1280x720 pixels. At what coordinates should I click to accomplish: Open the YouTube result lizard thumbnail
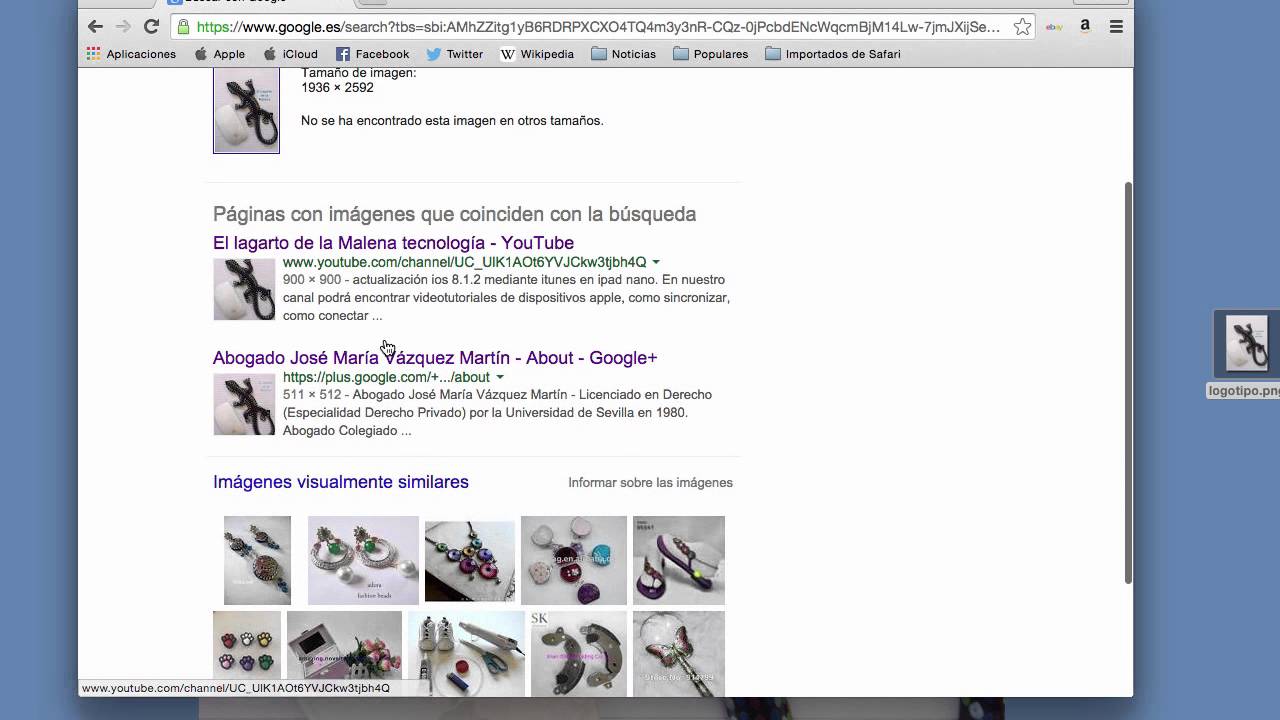244,289
